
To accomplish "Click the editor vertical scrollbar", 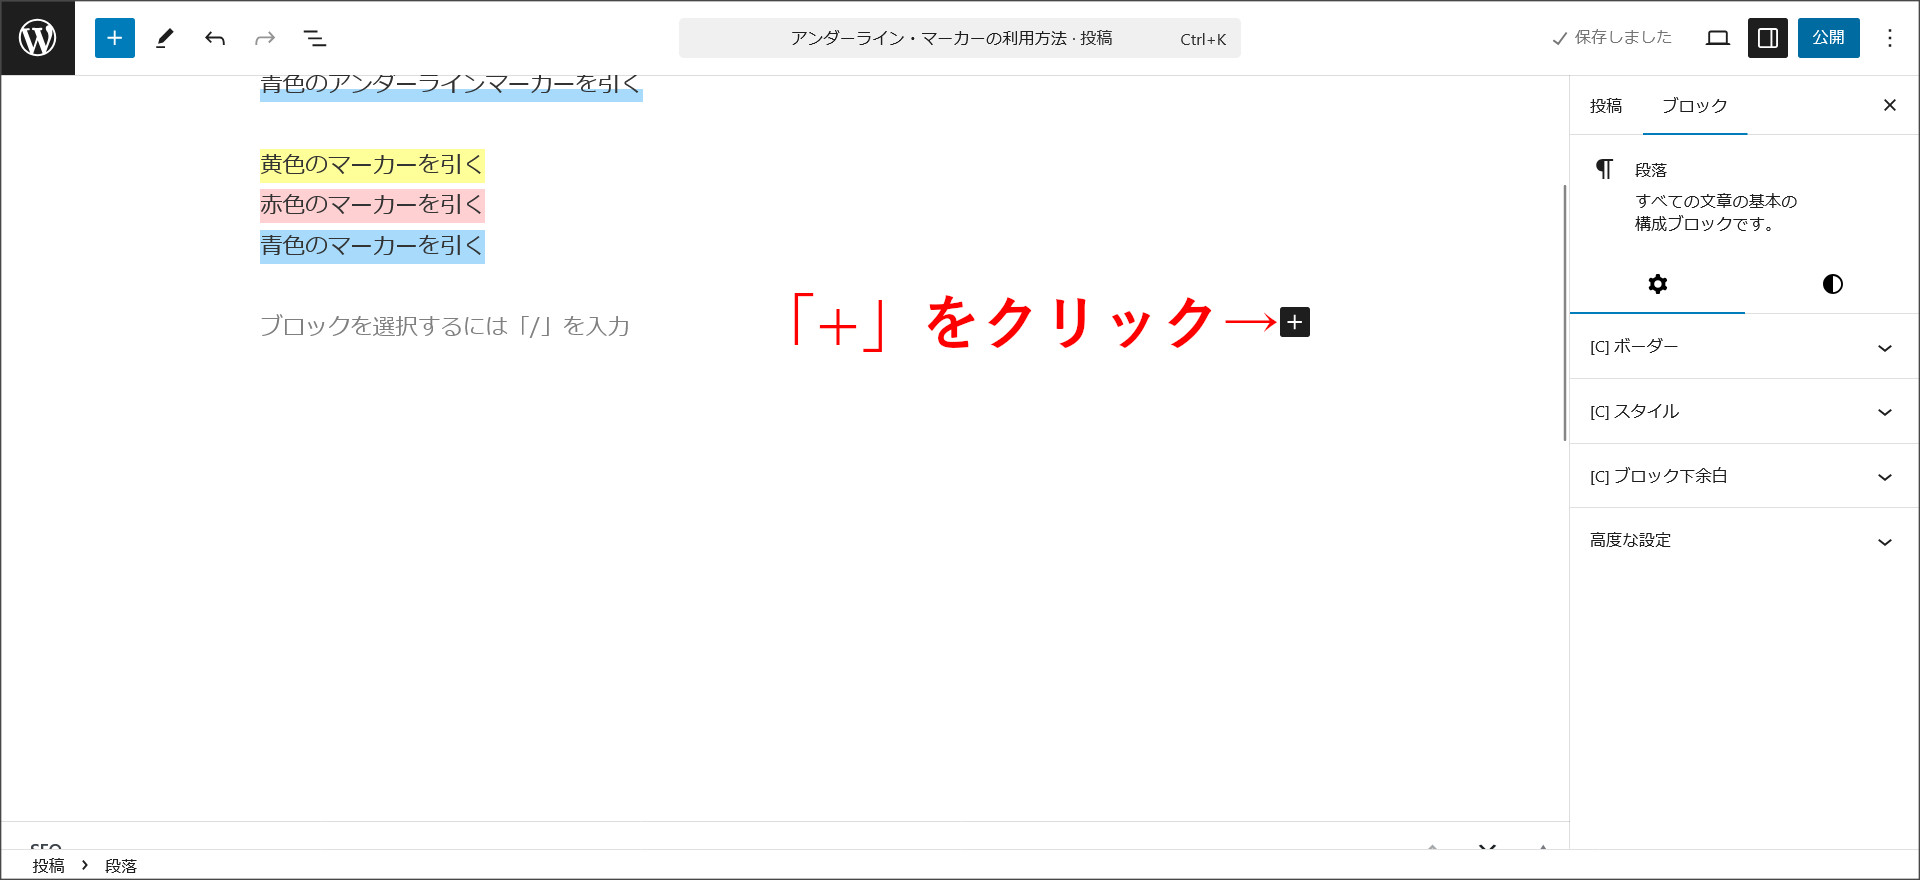I will [x=1565, y=312].
